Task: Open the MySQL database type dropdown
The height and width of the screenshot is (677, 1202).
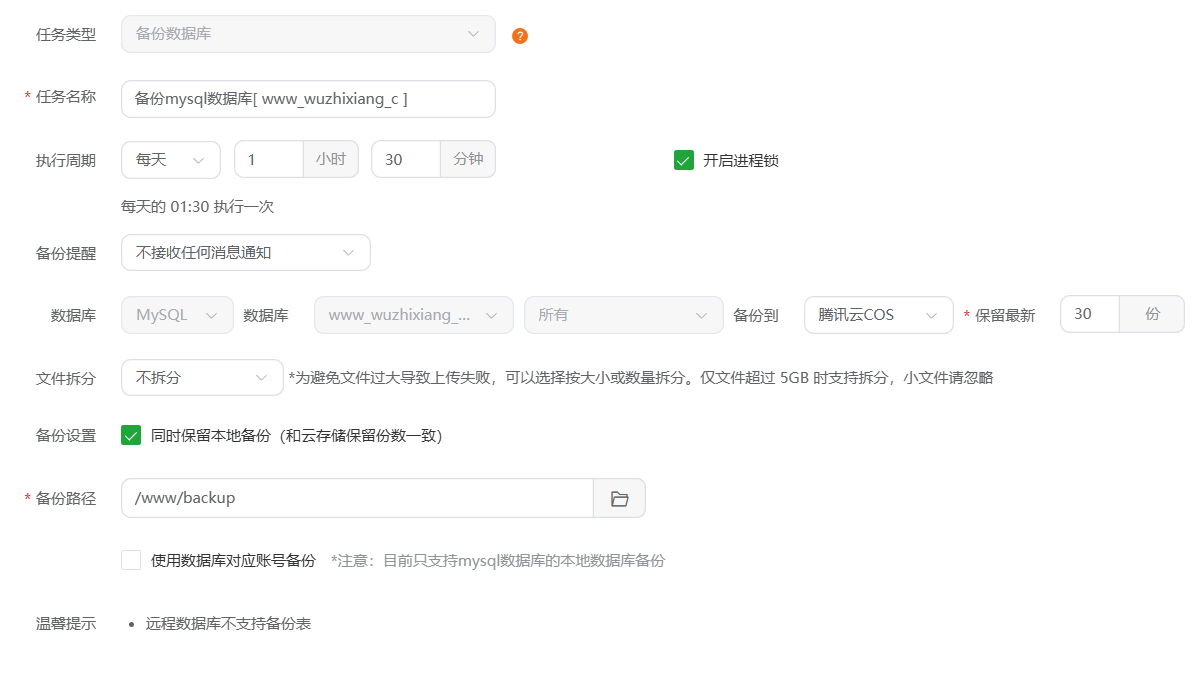Action: 176,314
